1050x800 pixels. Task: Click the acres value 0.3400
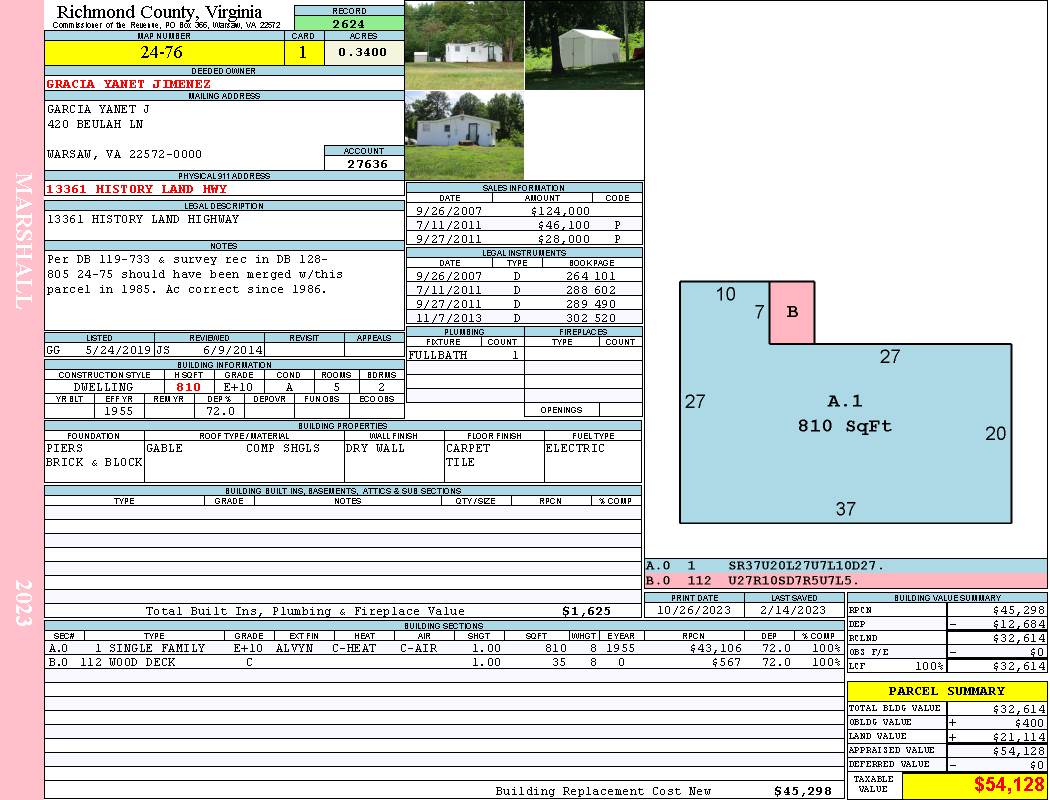click(363, 53)
